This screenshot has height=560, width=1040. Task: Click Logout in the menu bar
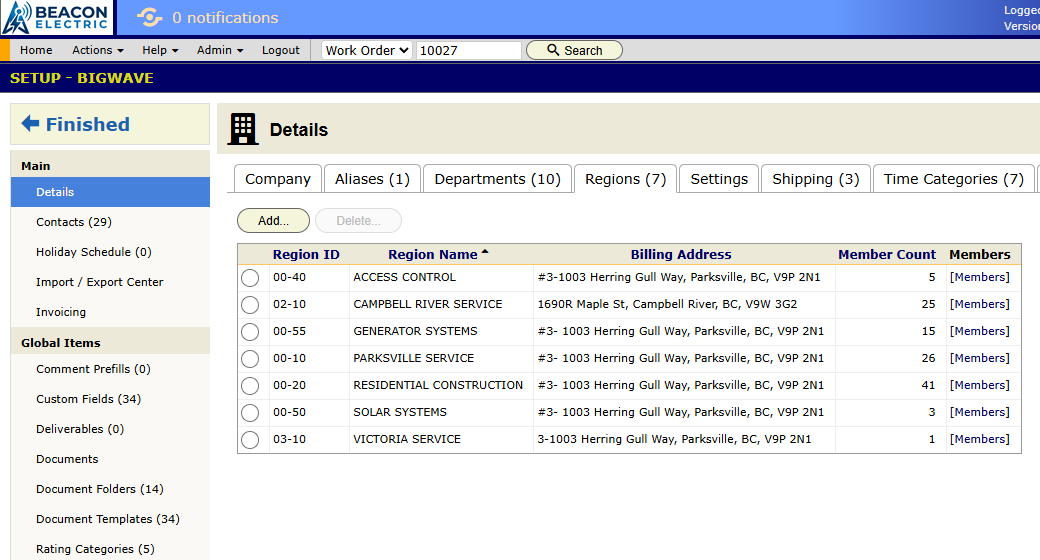click(x=281, y=50)
